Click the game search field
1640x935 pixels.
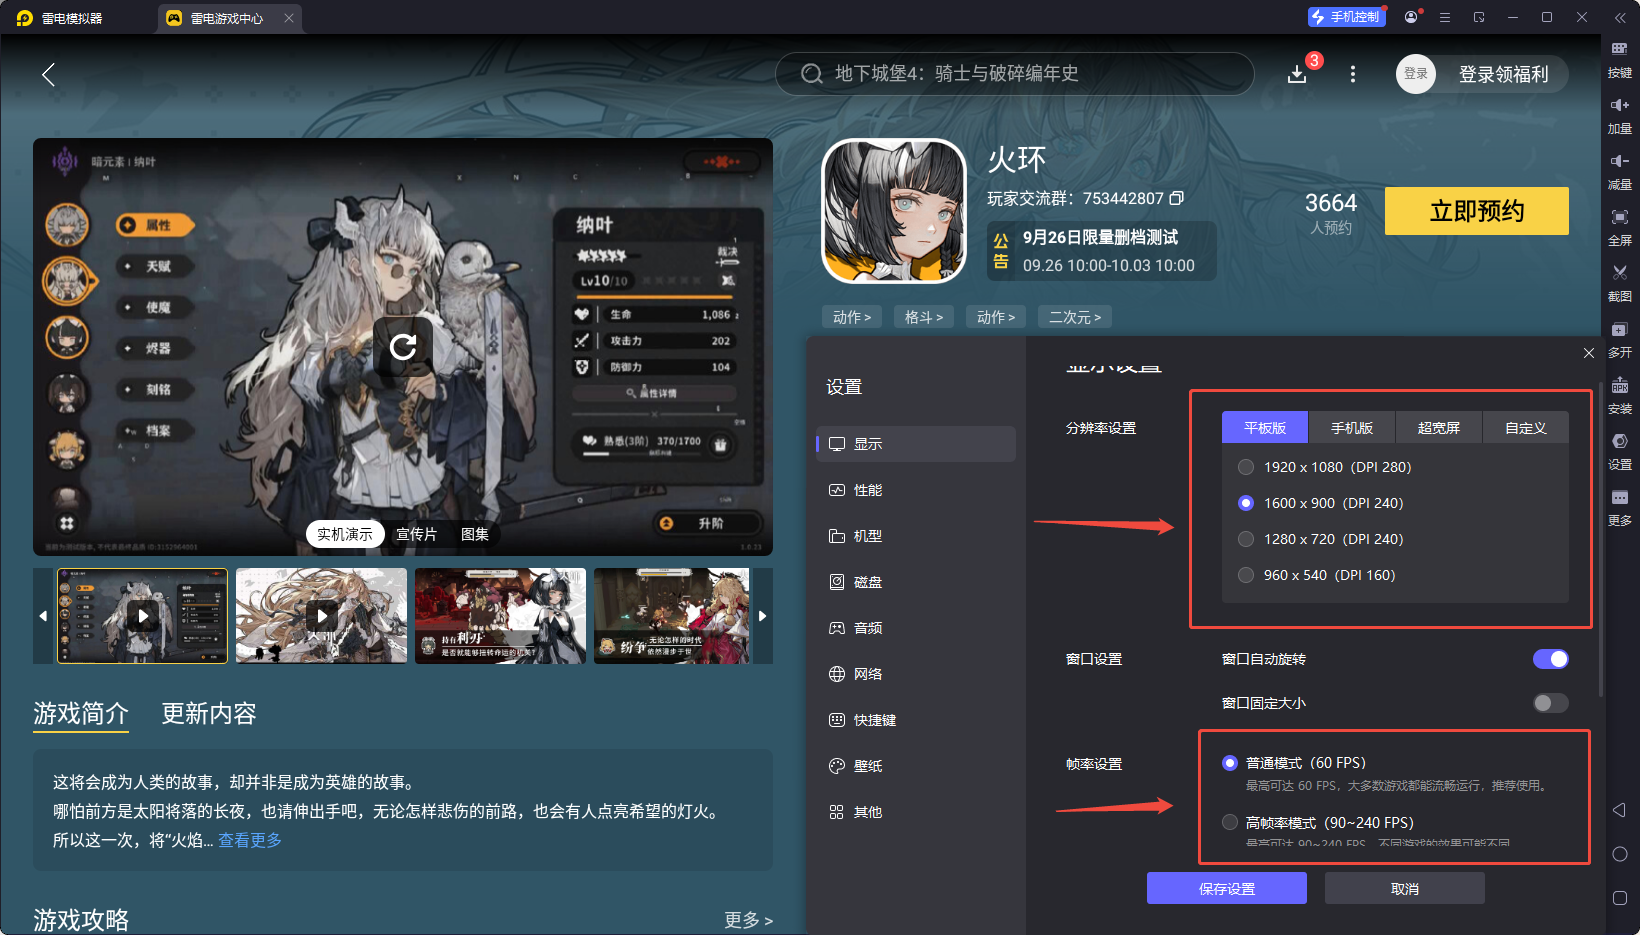click(x=1014, y=74)
